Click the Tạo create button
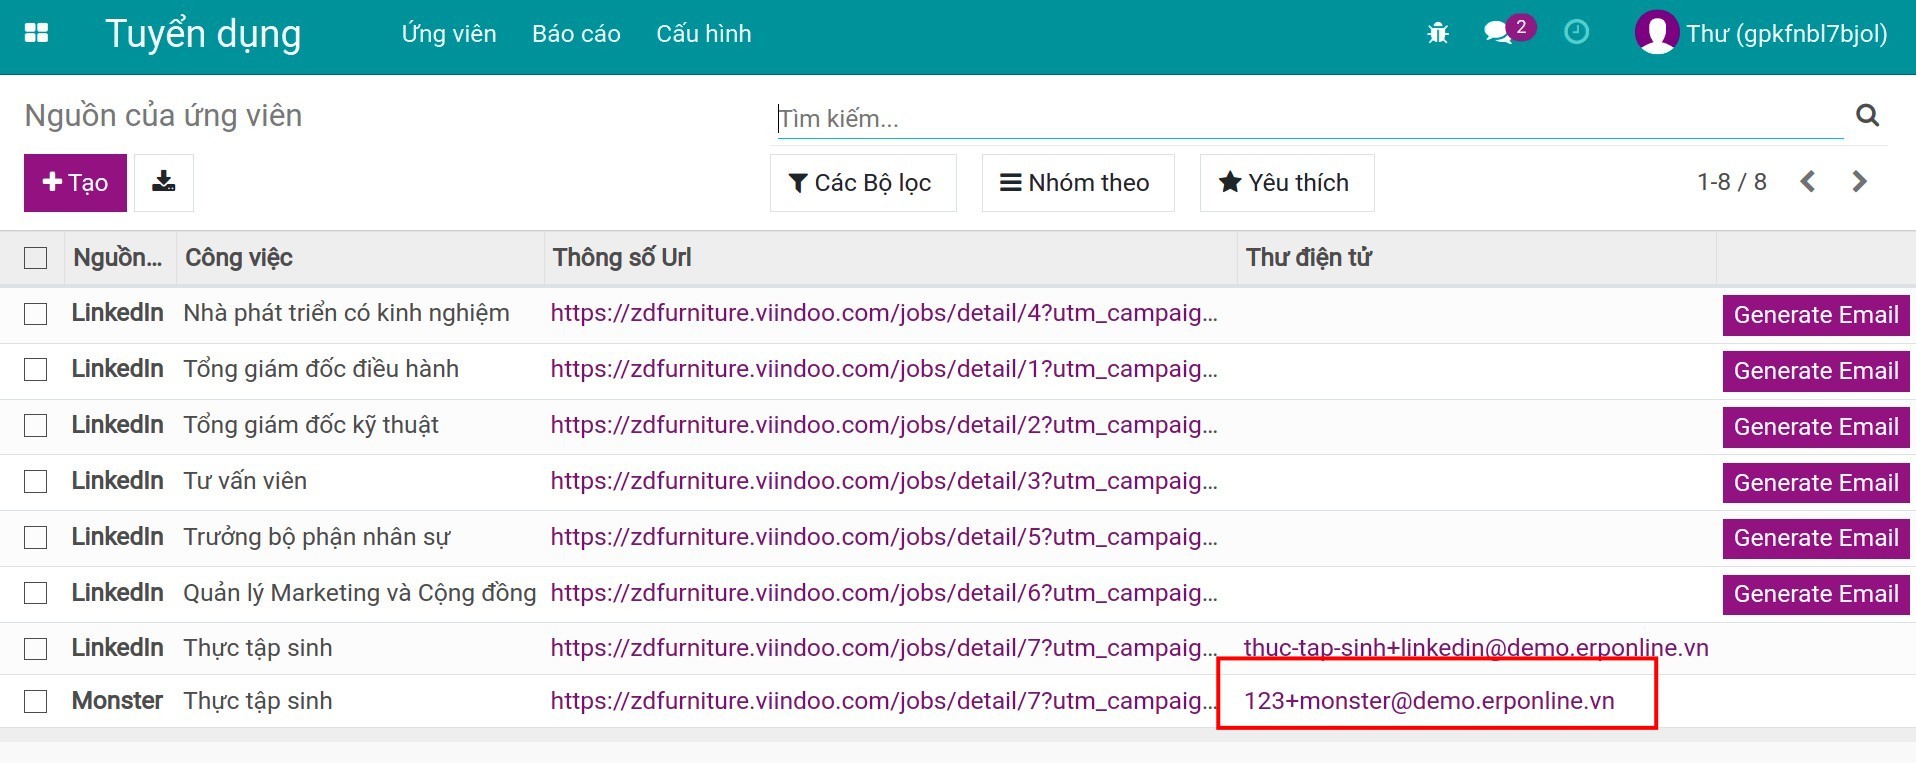Viewport: 1916px width, 763px height. (x=75, y=183)
